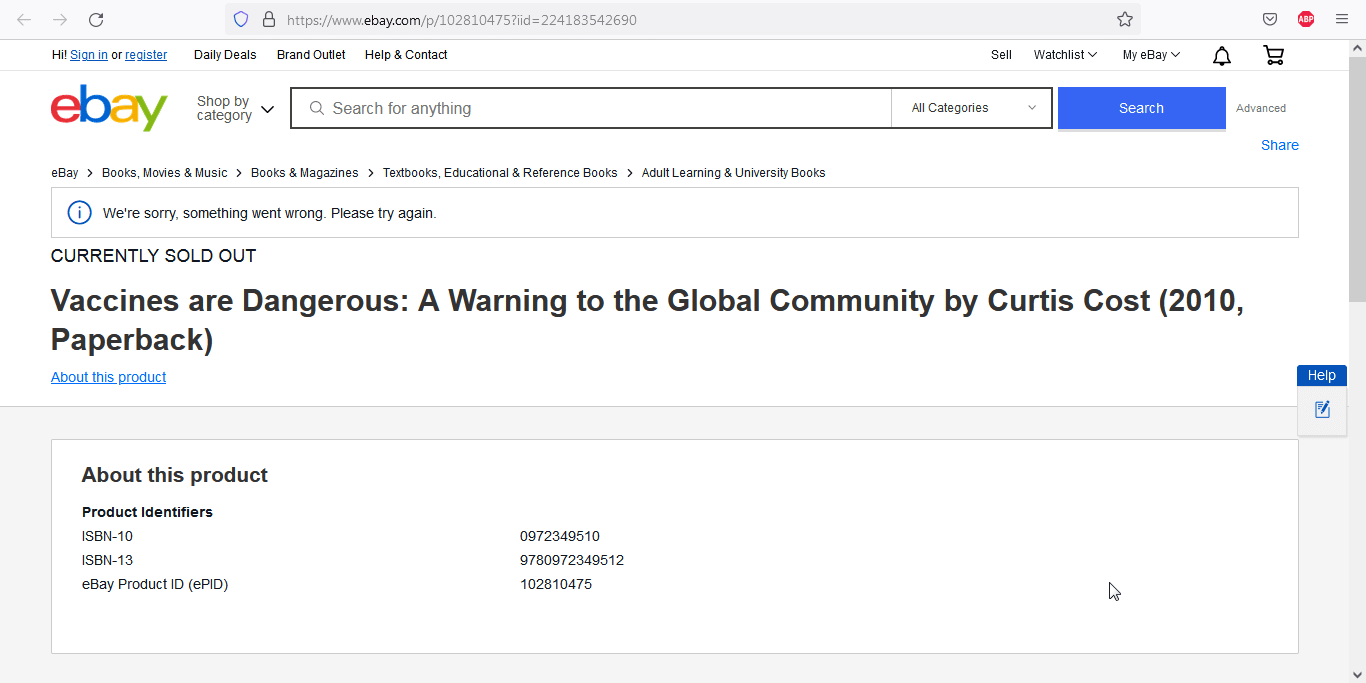Viewport: 1366px width, 683px height.
Task: Open the Adblock Plus extension icon
Action: click(1306, 20)
